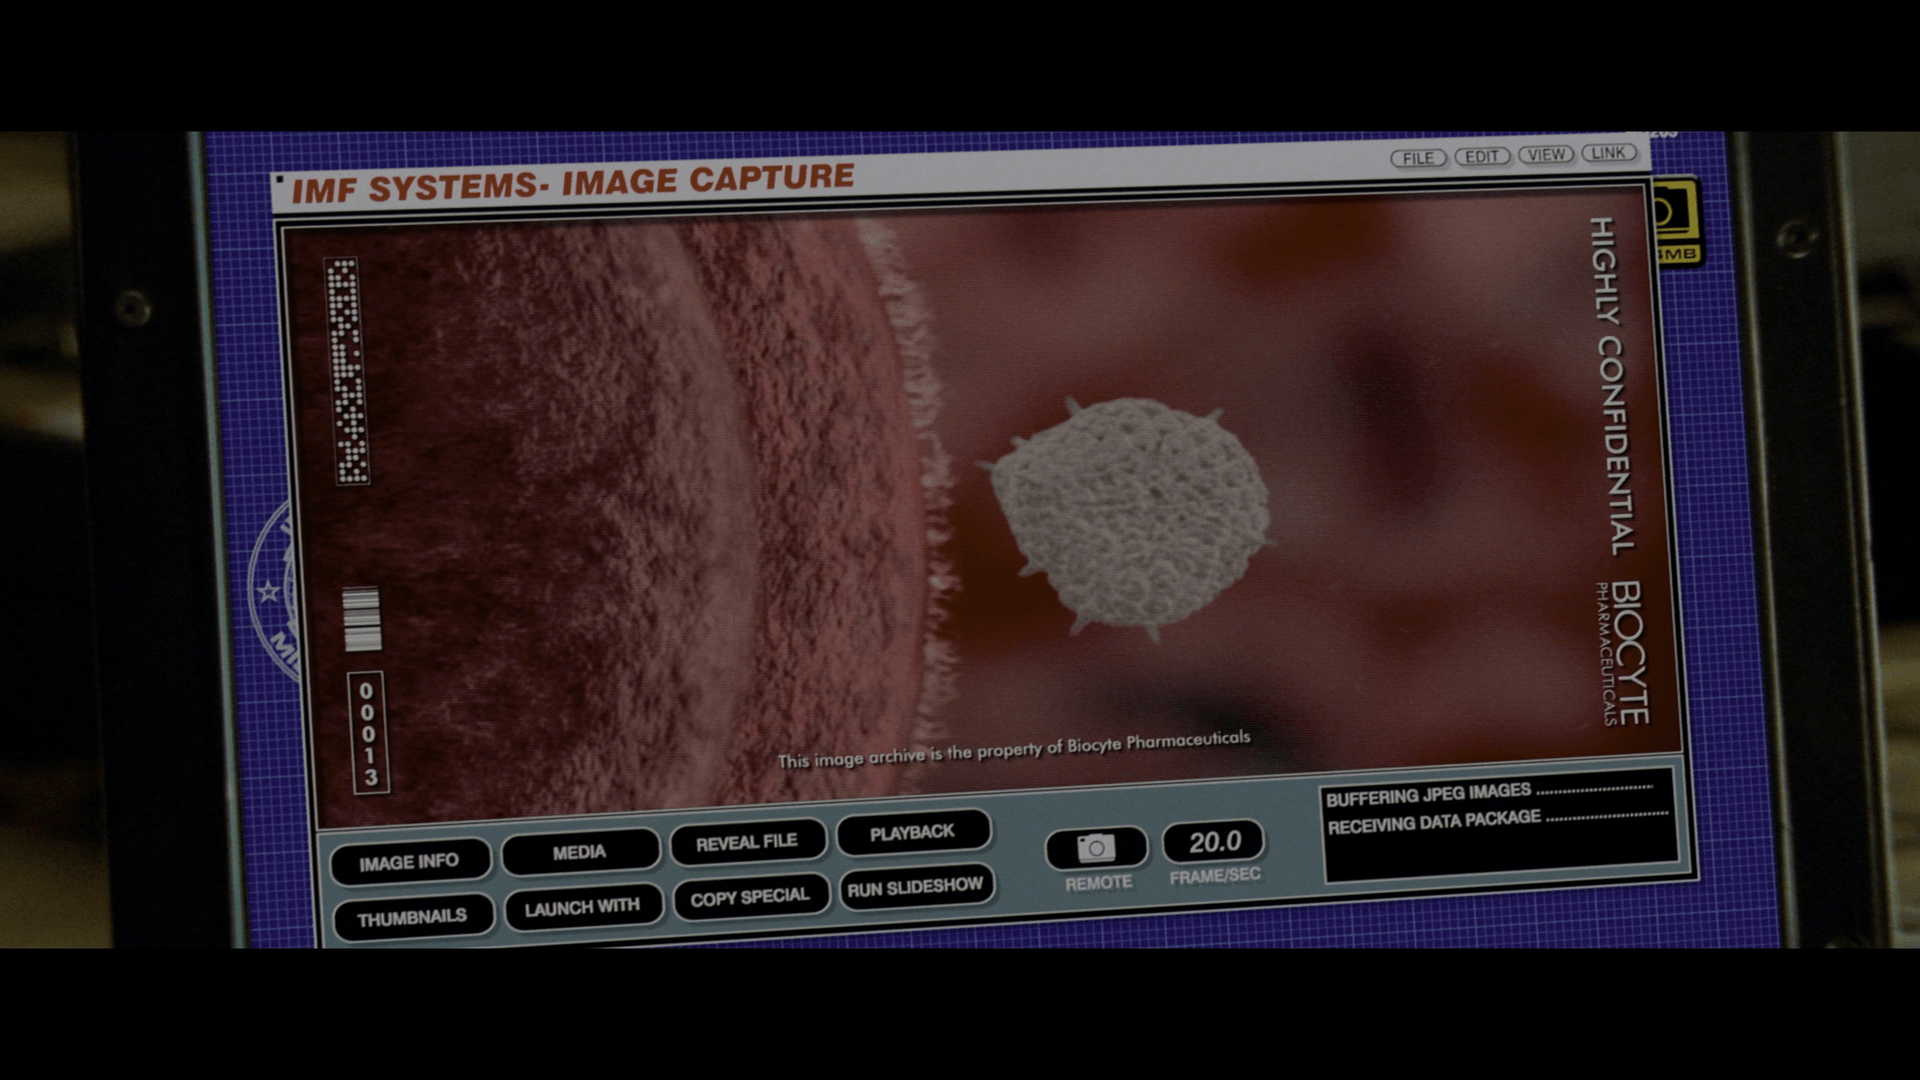Click the REMOTE camera icon
Screen dimensions: 1920x1080
tap(1096, 848)
